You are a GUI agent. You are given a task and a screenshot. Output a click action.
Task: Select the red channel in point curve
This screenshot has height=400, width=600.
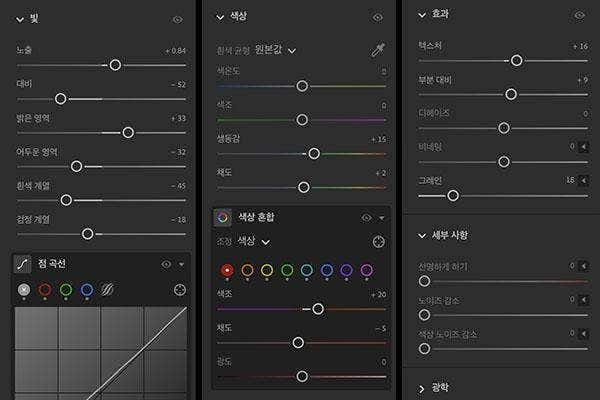point(45,290)
